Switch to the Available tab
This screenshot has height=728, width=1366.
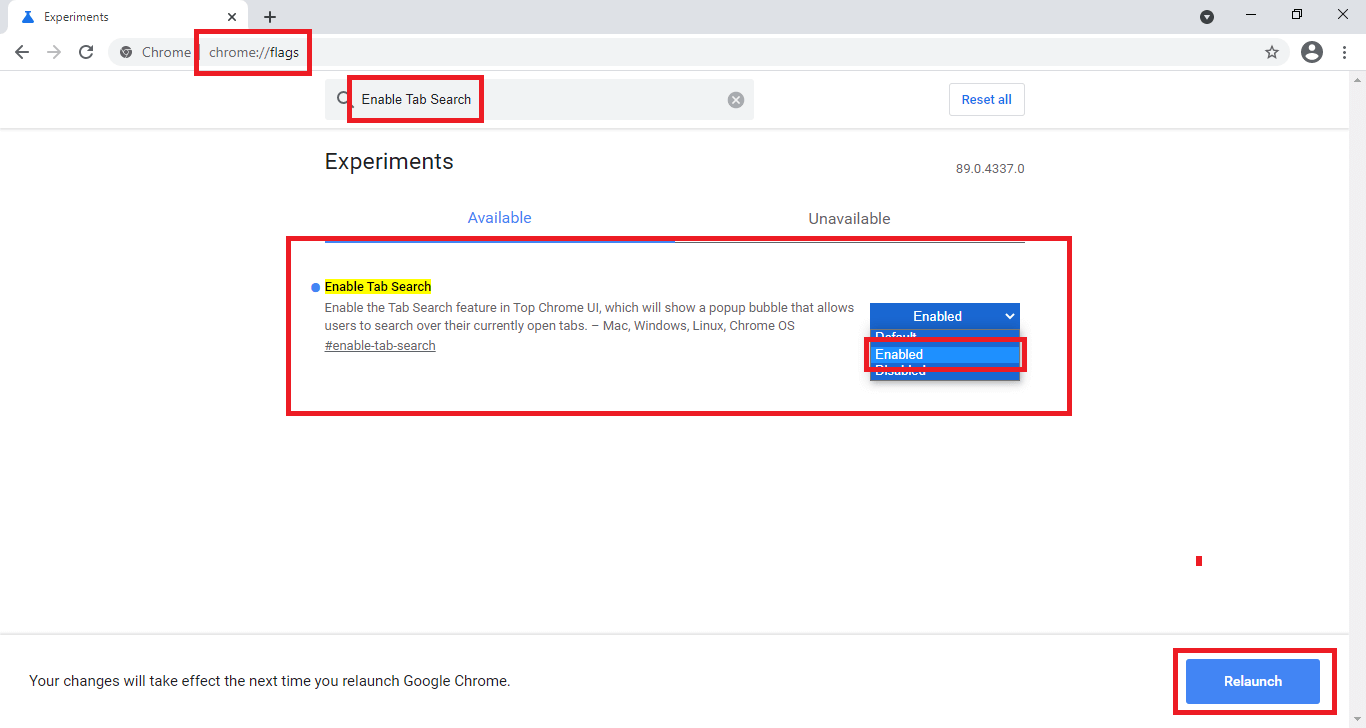pos(500,218)
